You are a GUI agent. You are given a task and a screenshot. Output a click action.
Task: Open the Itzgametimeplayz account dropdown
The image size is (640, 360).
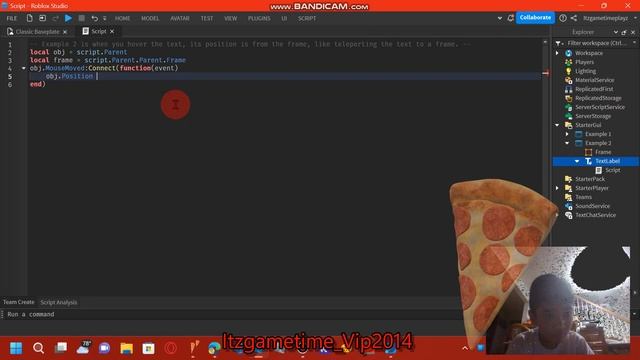[x=609, y=18]
